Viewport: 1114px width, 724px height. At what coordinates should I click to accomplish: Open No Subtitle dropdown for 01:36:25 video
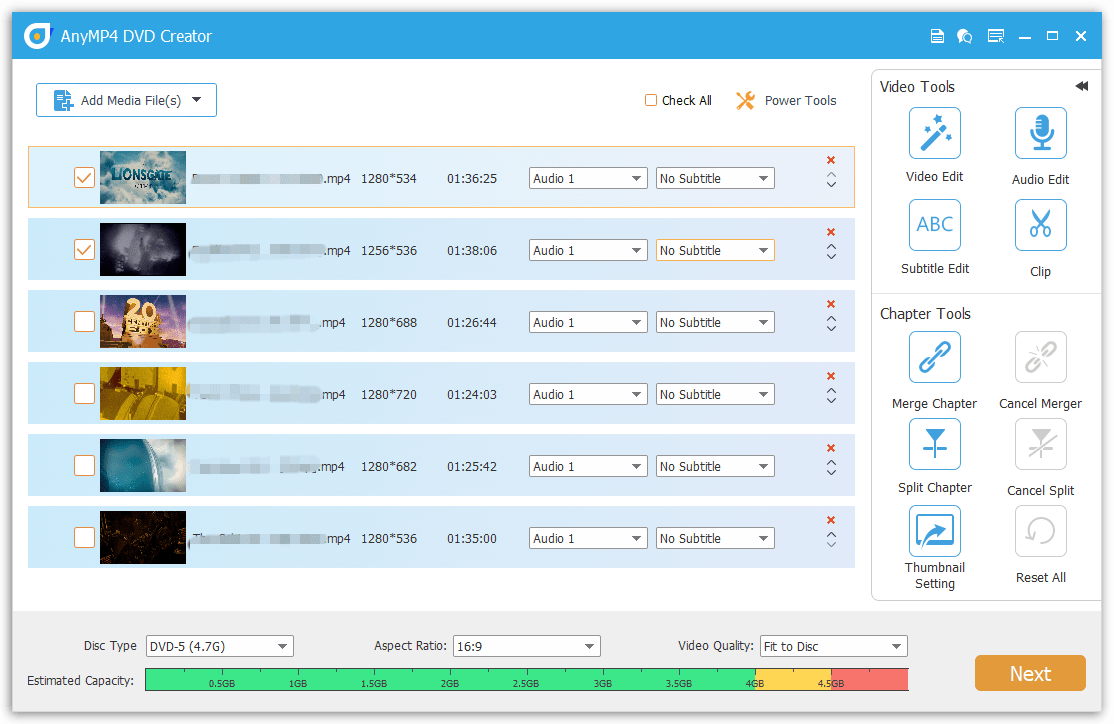tap(715, 178)
